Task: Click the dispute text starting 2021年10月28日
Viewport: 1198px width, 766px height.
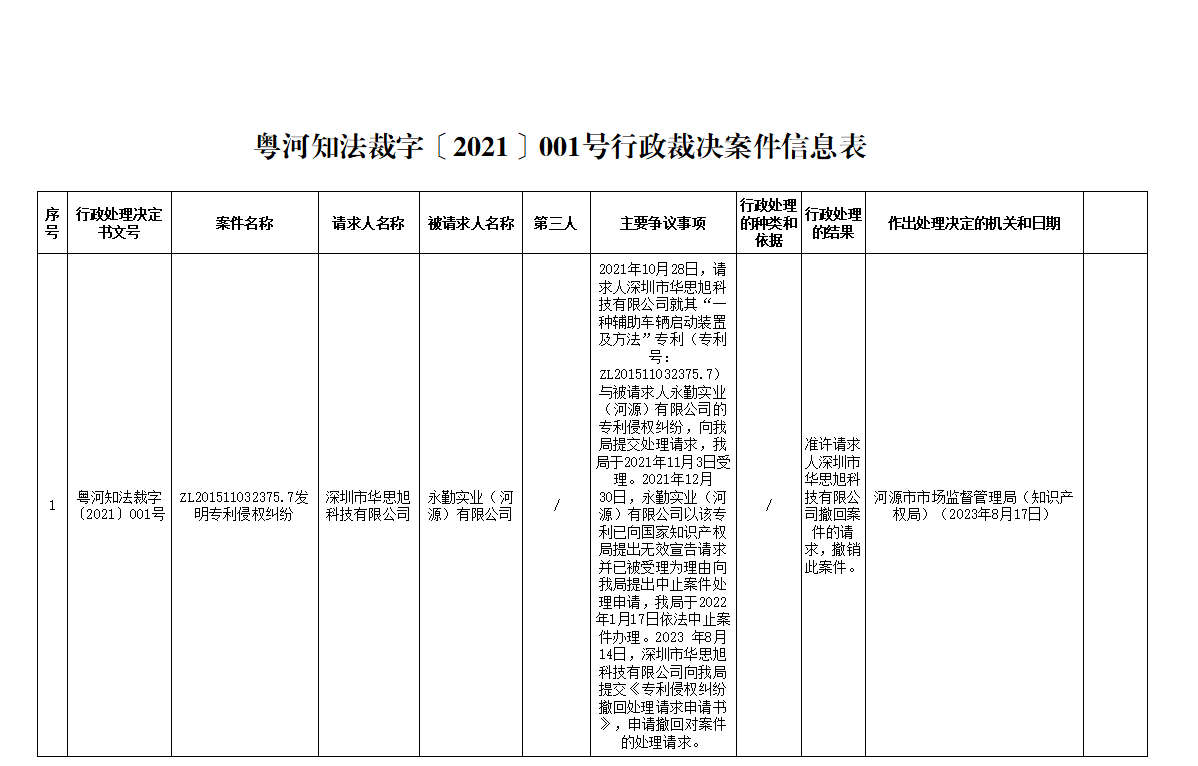Action: [662, 506]
